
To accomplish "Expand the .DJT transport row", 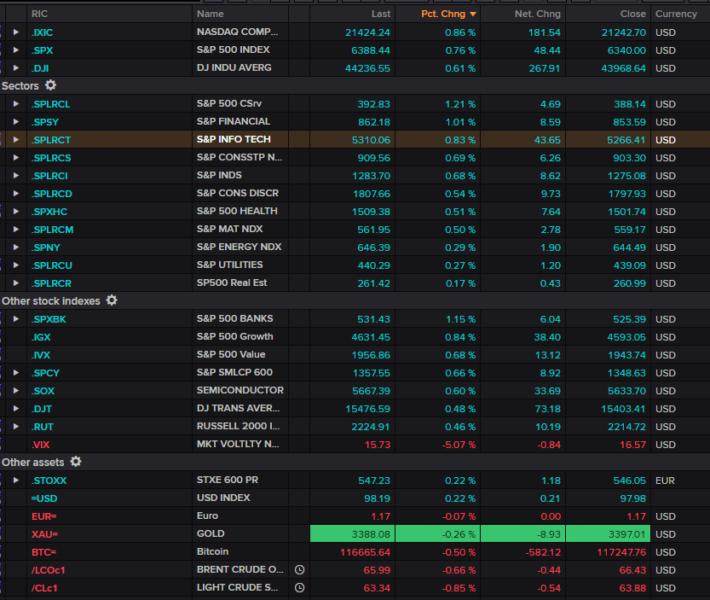I will coord(16,408).
